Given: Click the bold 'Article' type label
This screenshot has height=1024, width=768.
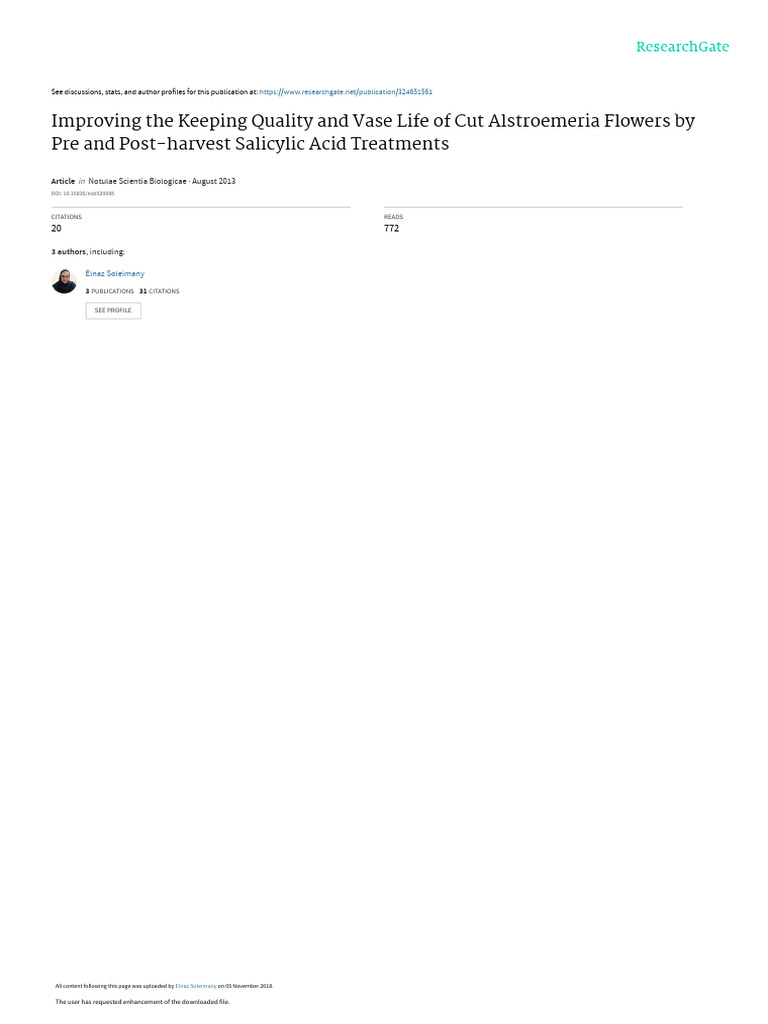Looking at the screenshot, I should click(63, 181).
